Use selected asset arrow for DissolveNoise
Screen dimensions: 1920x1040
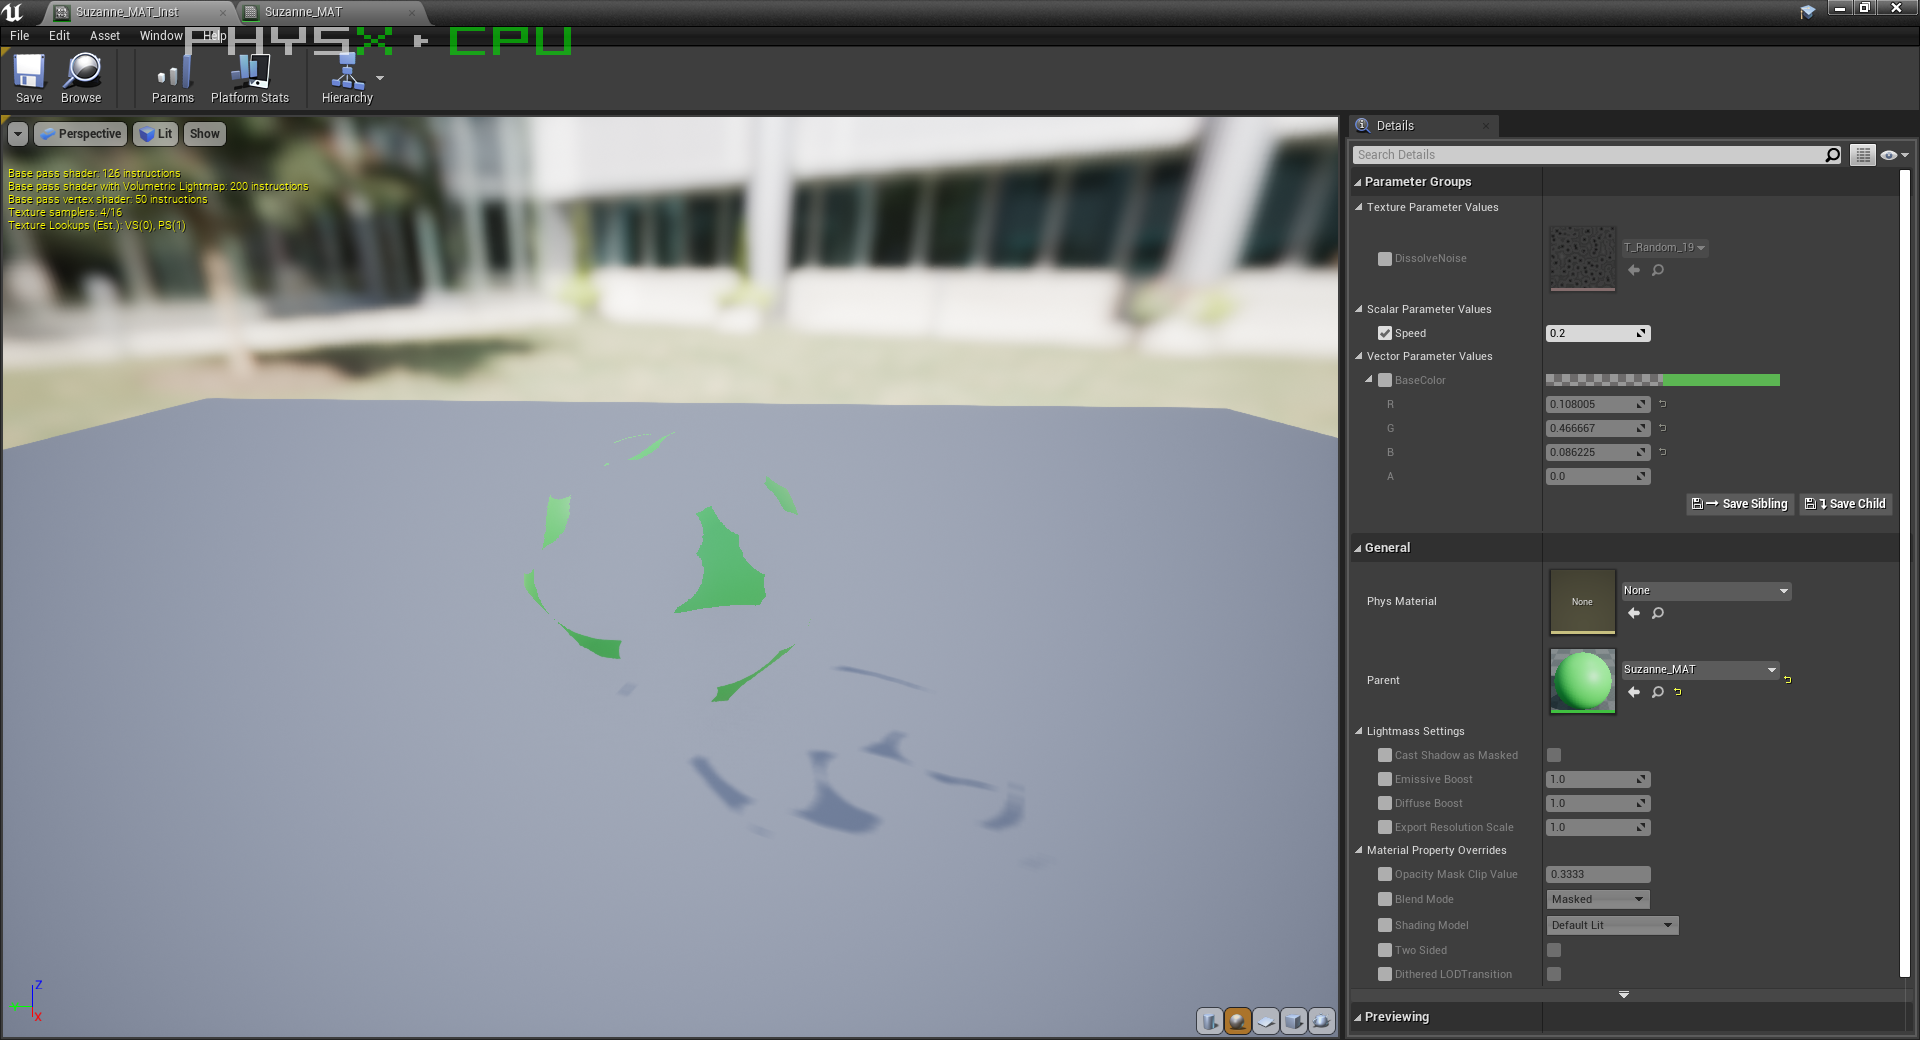pos(1634,270)
